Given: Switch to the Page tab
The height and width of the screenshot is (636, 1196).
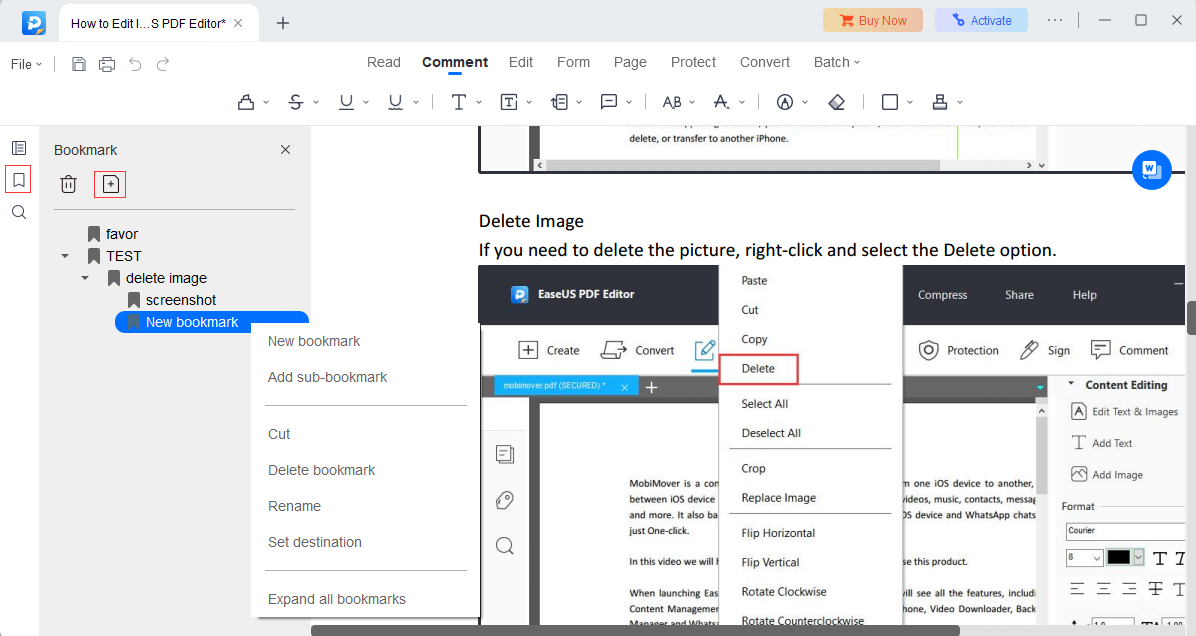Looking at the screenshot, I should [630, 63].
